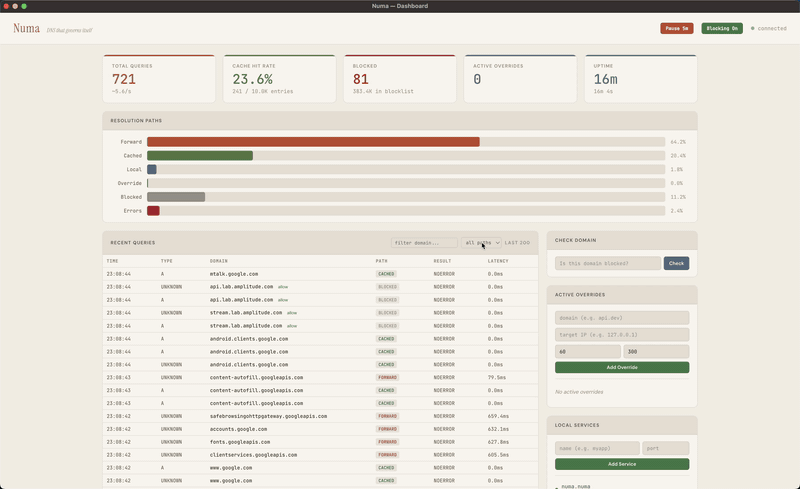Screen dimensions: 800x489
Task: Click the Pause 5m button
Action: (x=677, y=29)
